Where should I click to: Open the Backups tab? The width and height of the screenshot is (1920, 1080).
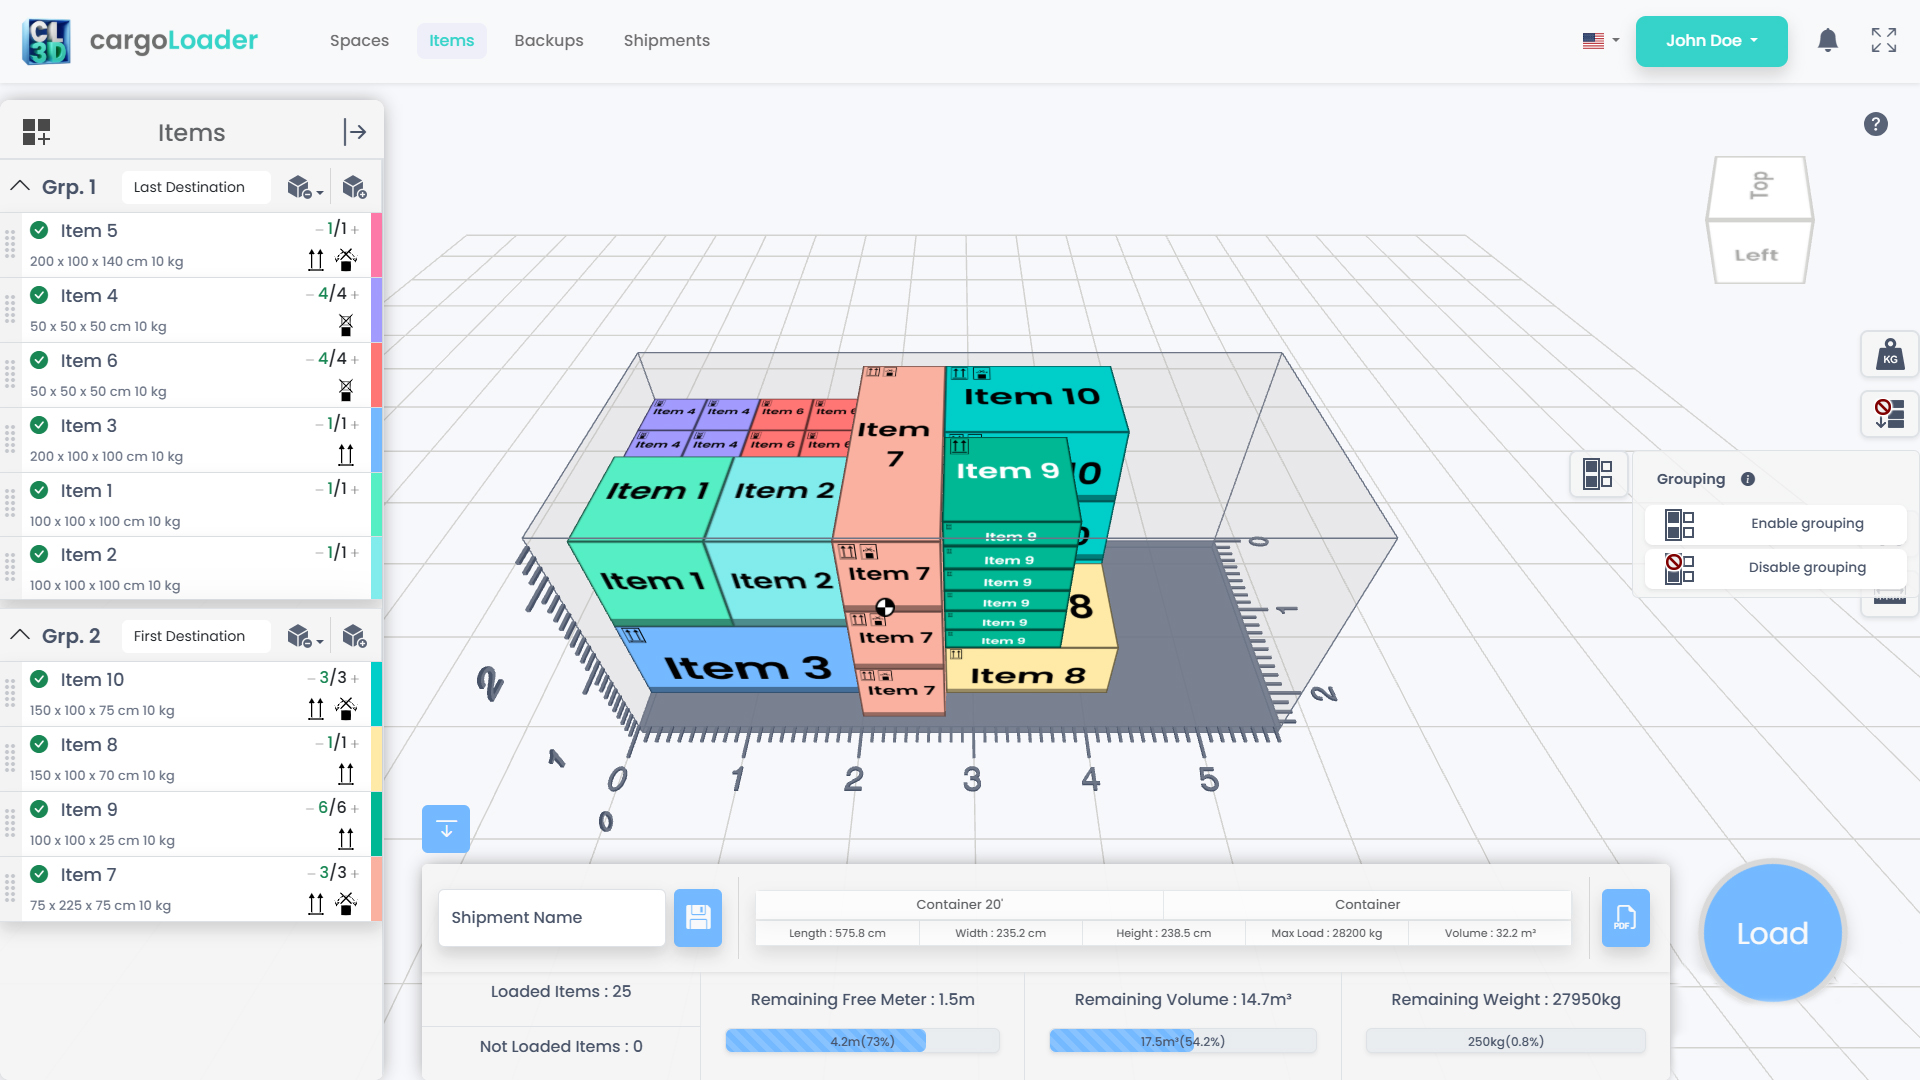549,41
